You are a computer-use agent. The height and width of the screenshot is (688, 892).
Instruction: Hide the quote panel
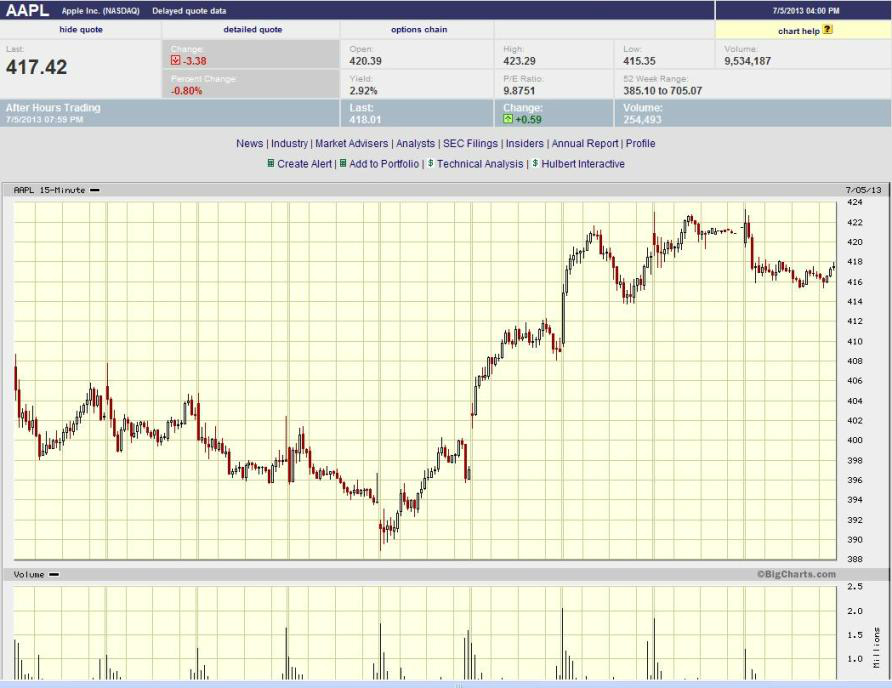pos(81,30)
